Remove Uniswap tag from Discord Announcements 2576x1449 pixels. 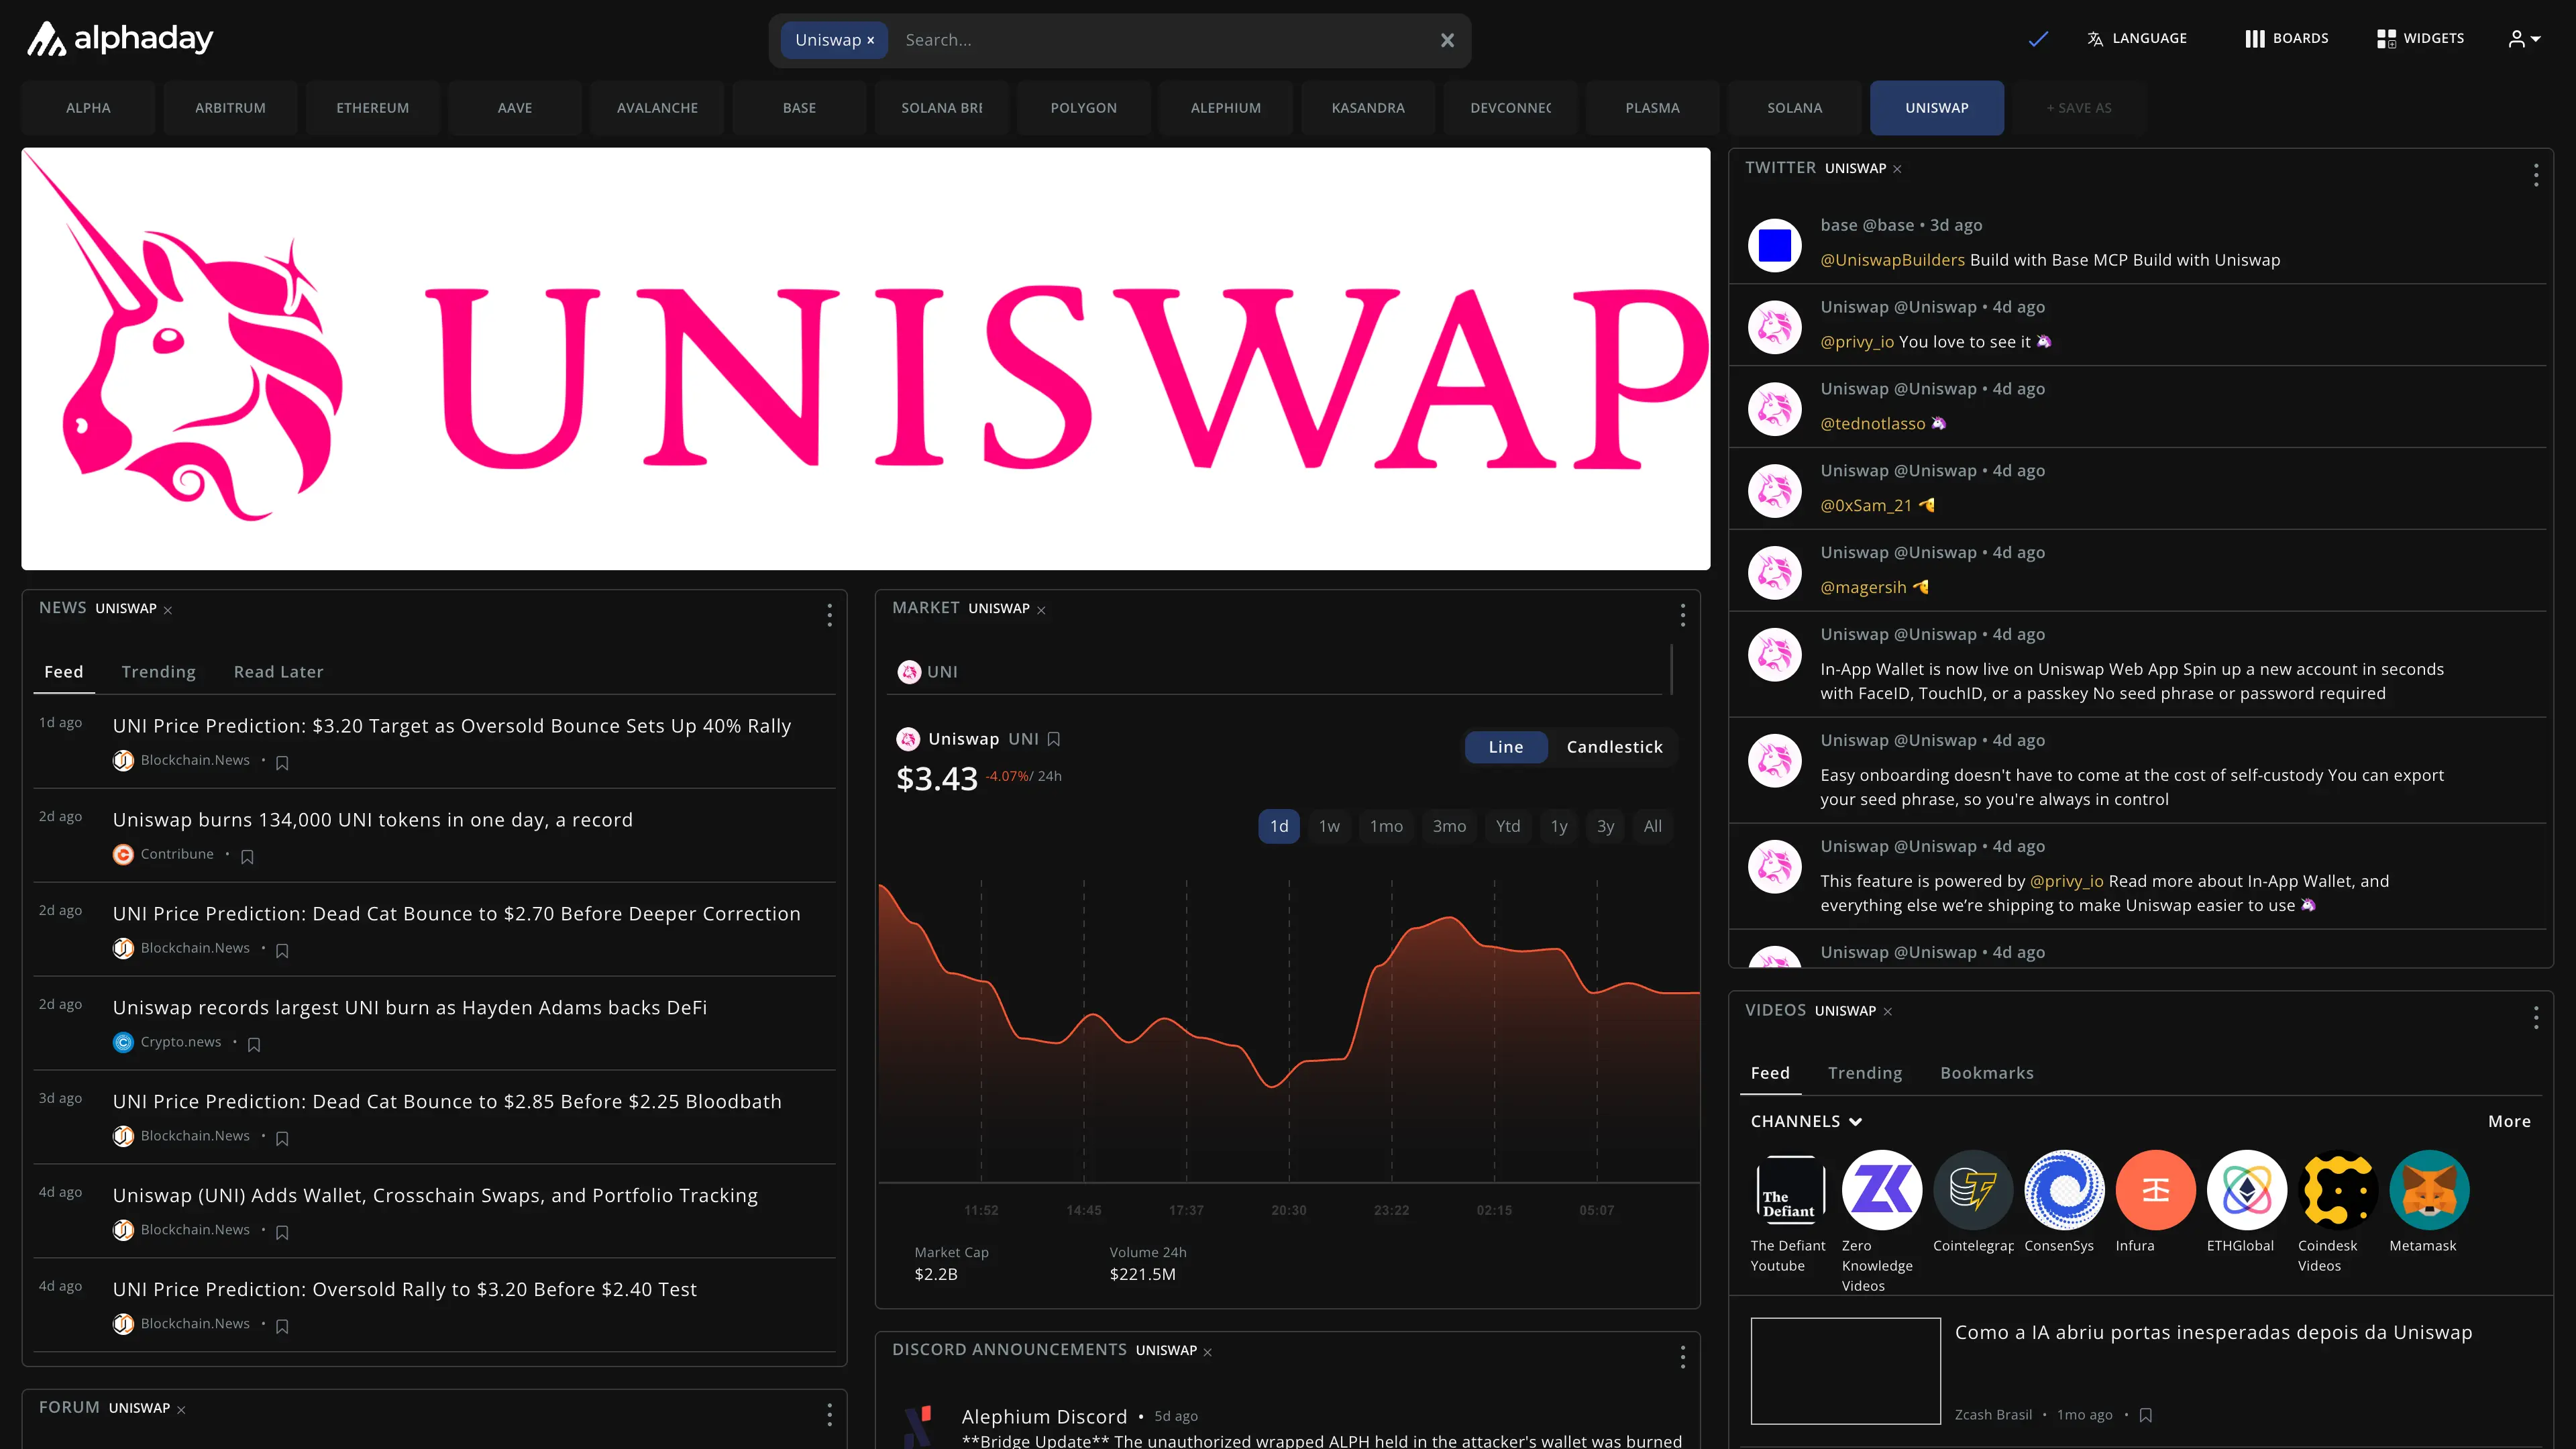pos(1208,1352)
